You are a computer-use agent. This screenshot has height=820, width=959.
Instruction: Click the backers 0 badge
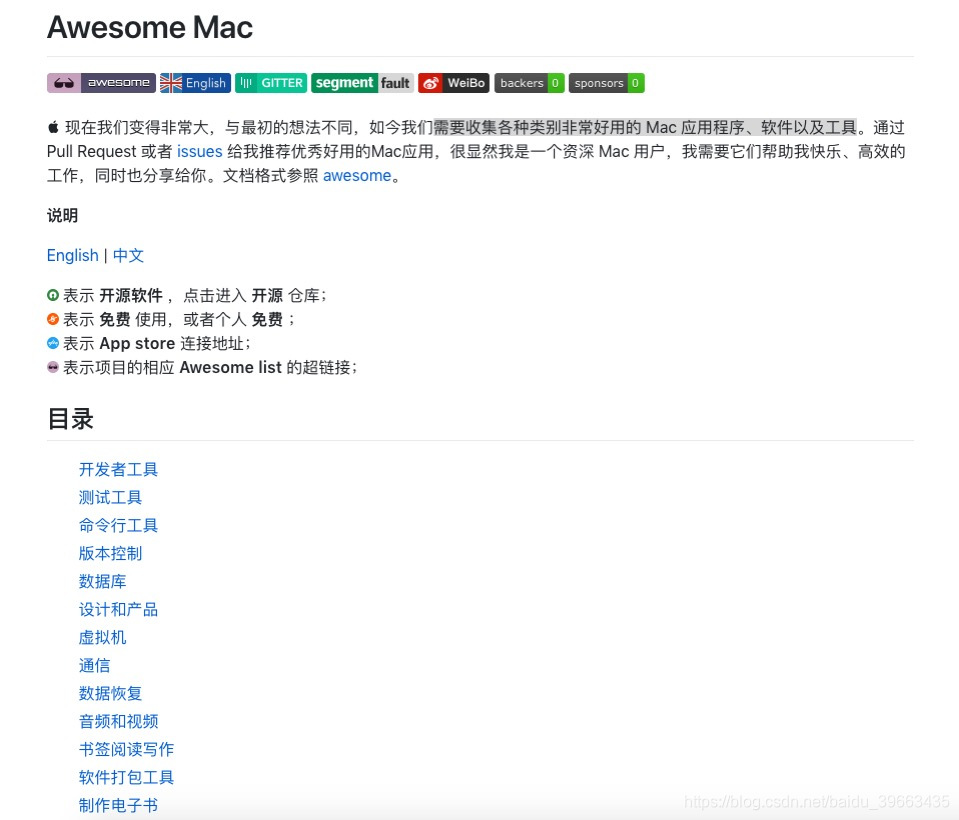coord(528,83)
